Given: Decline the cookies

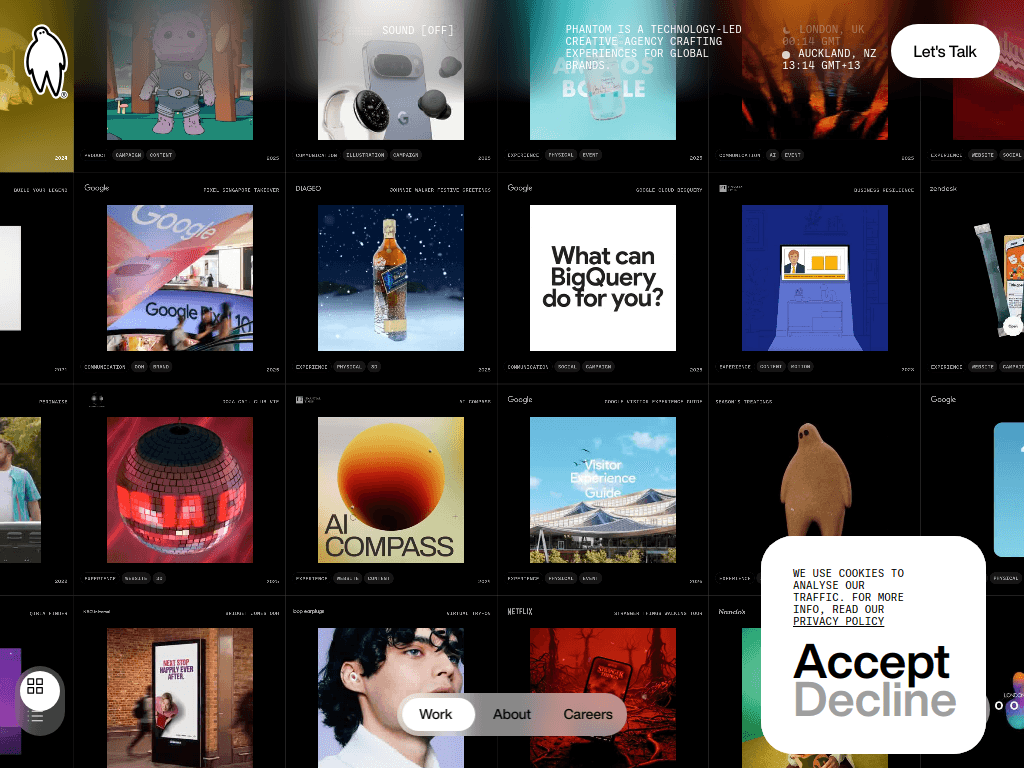Looking at the screenshot, I should click(x=874, y=700).
